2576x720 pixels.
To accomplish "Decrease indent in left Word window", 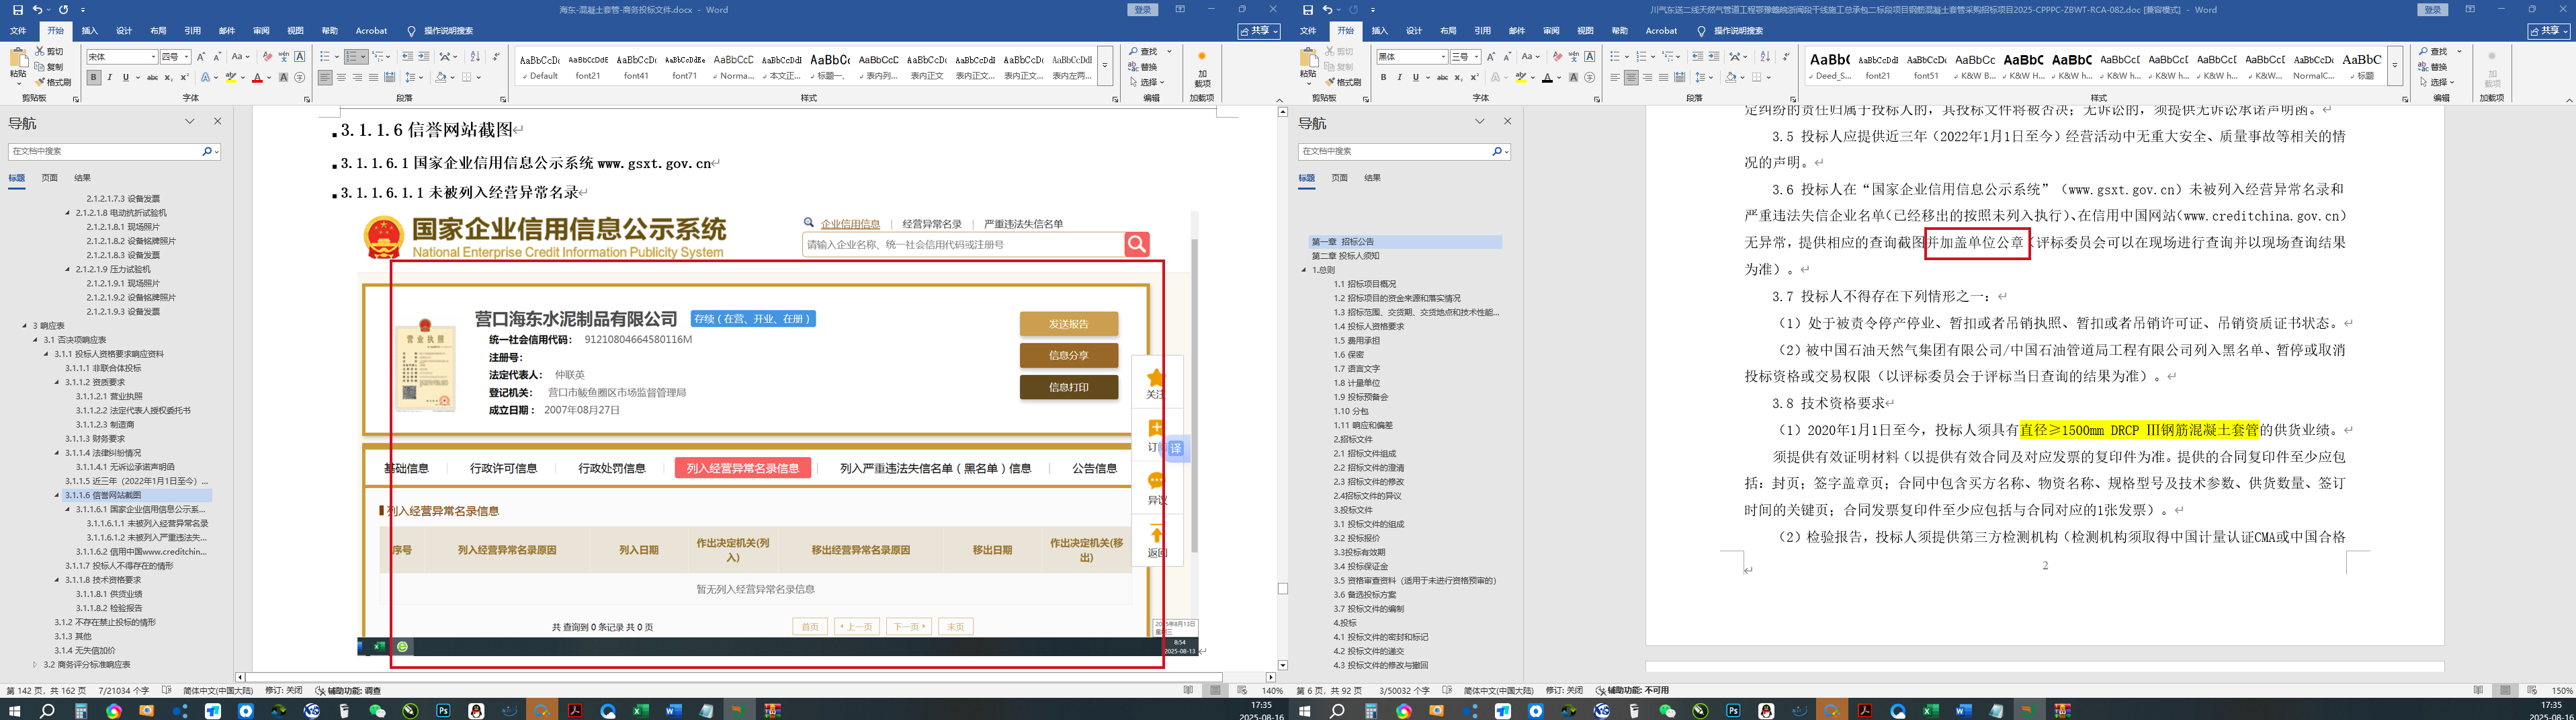I will coord(407,57).
